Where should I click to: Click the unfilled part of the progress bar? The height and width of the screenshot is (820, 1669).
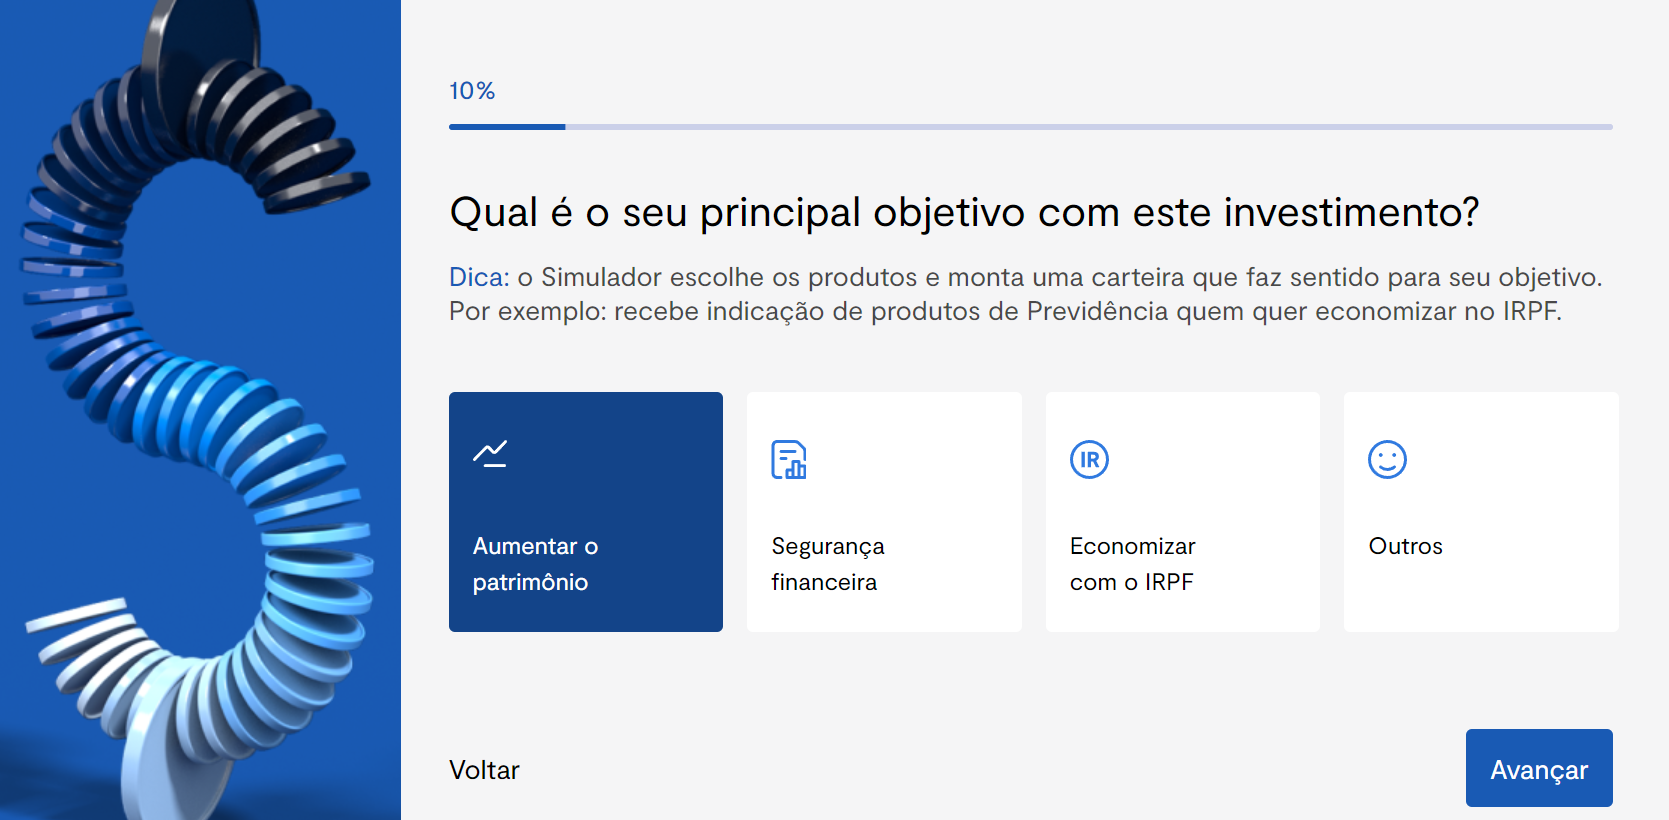(1088, 127)
